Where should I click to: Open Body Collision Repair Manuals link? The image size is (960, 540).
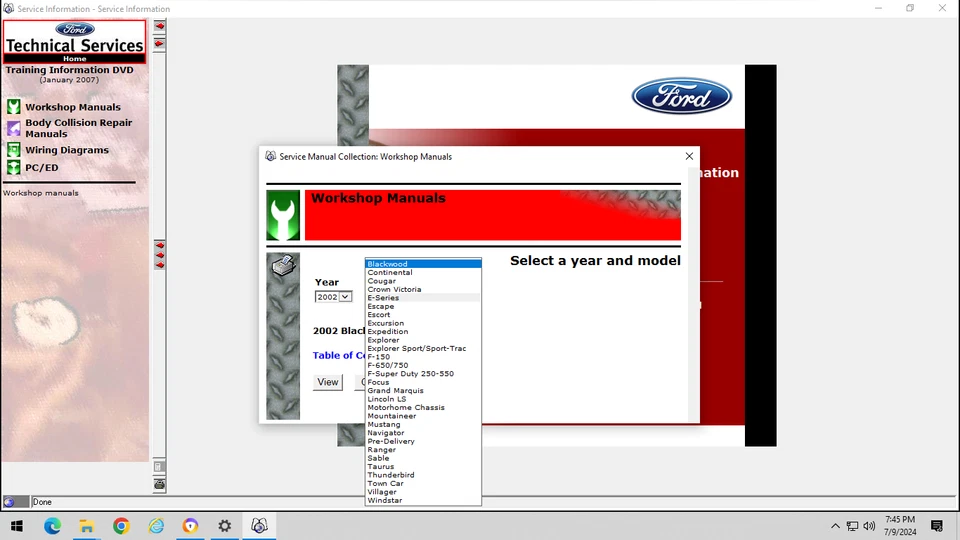pos(78,128)
